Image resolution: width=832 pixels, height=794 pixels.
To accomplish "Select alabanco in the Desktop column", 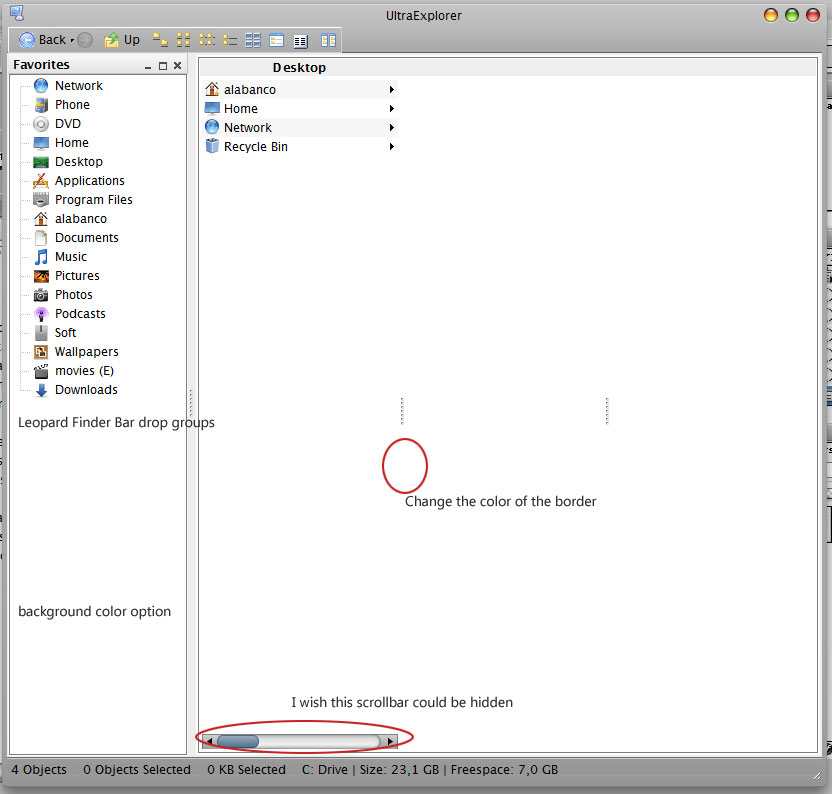I will tap(300, 89).
